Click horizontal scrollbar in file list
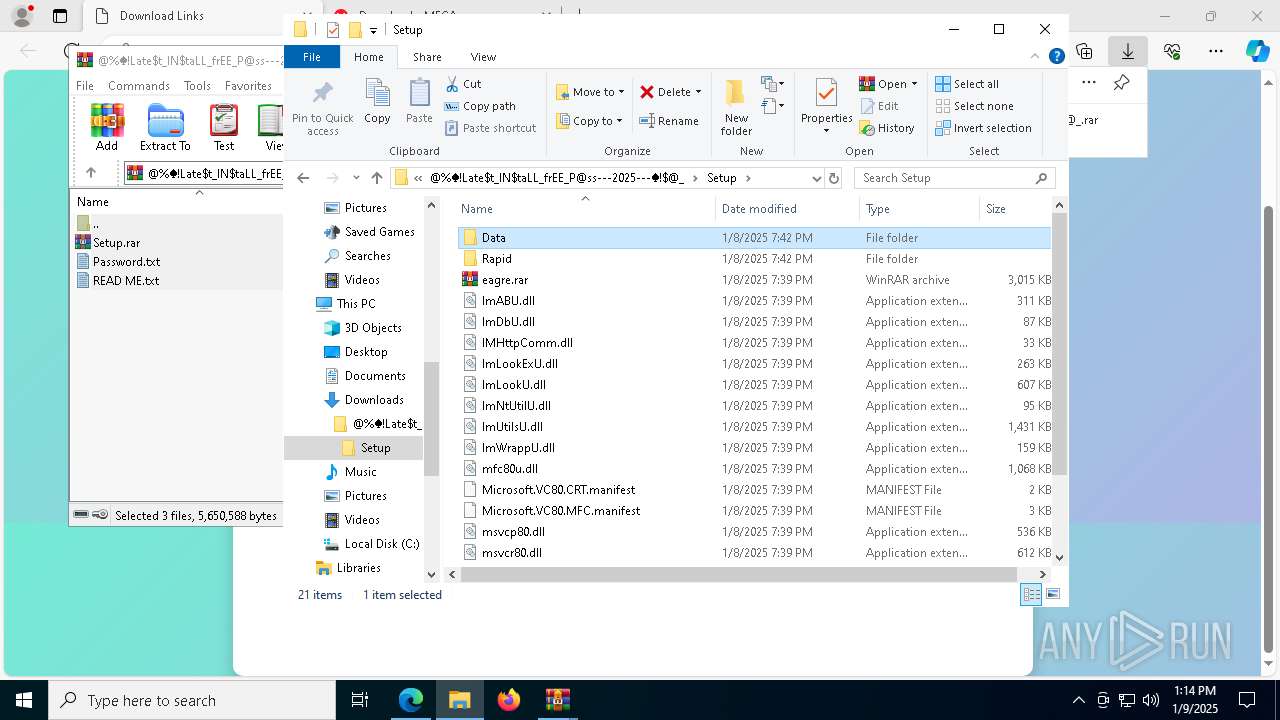This screenshot has height=720, width=1280. coord(739,574)
